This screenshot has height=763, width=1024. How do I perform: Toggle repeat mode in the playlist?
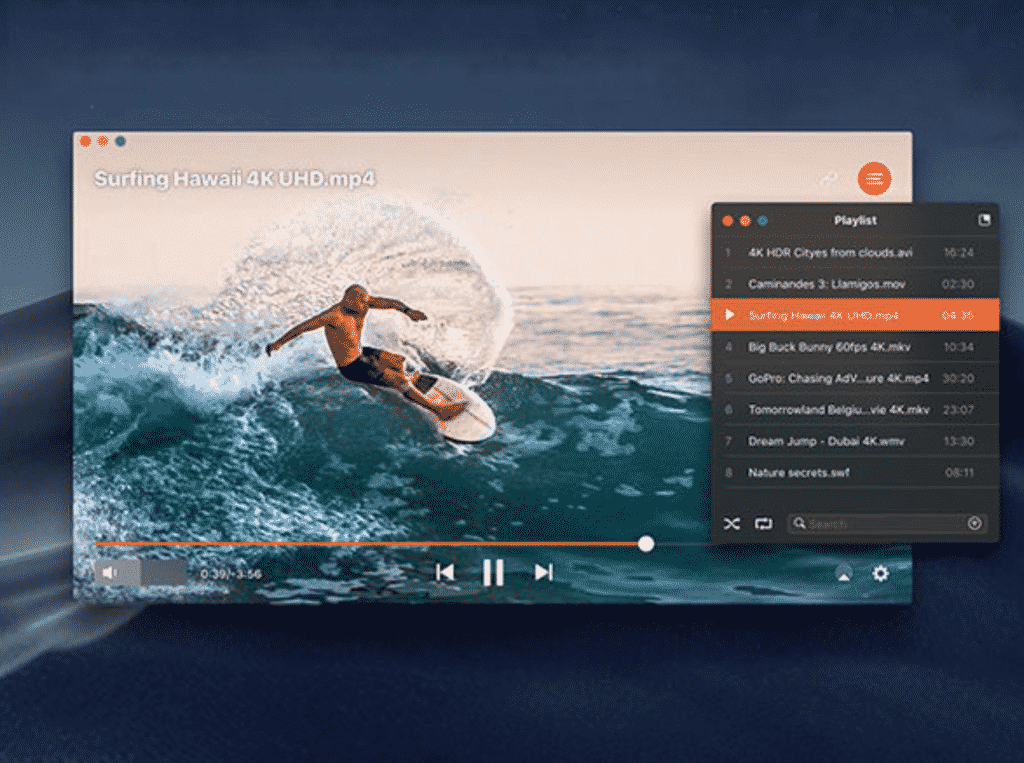click(764, 523)
